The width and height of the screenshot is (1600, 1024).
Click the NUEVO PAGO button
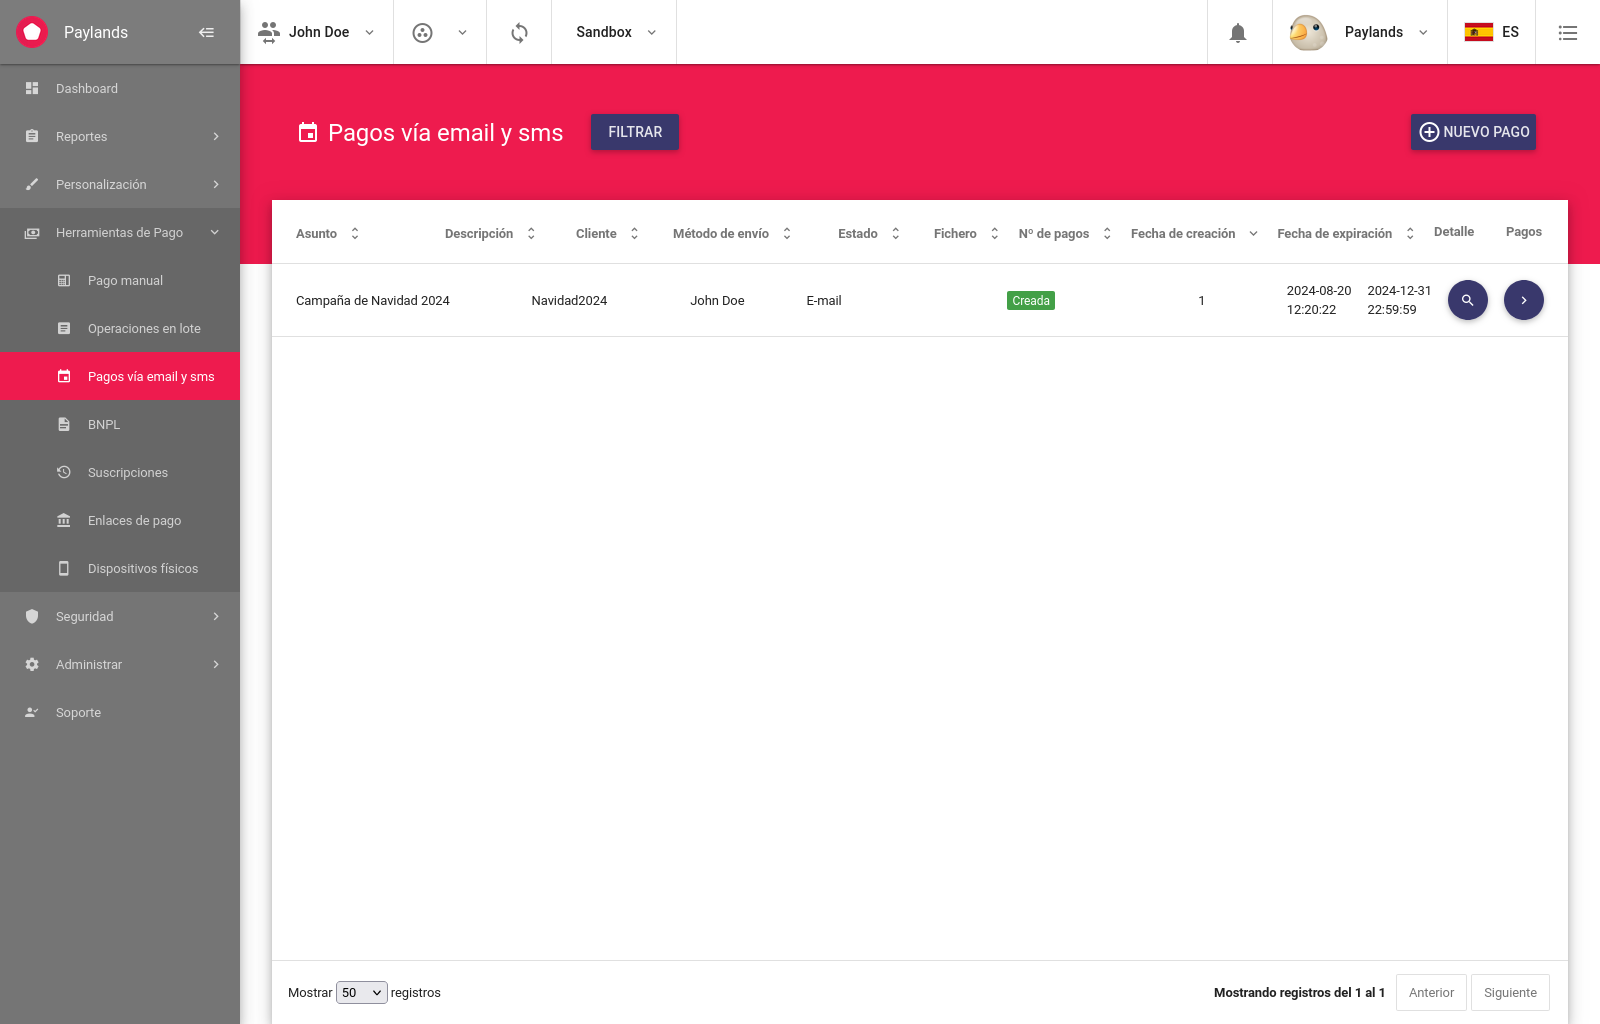click(x=1473, y=132)
